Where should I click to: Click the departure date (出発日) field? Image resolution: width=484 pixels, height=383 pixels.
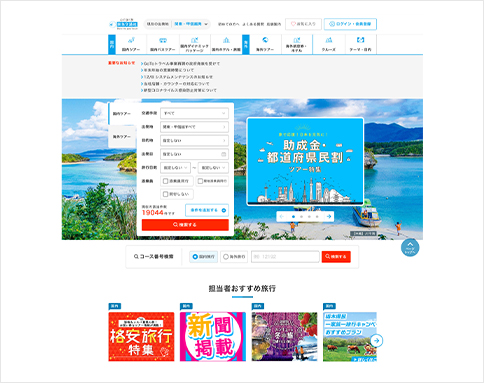(194, 154)
